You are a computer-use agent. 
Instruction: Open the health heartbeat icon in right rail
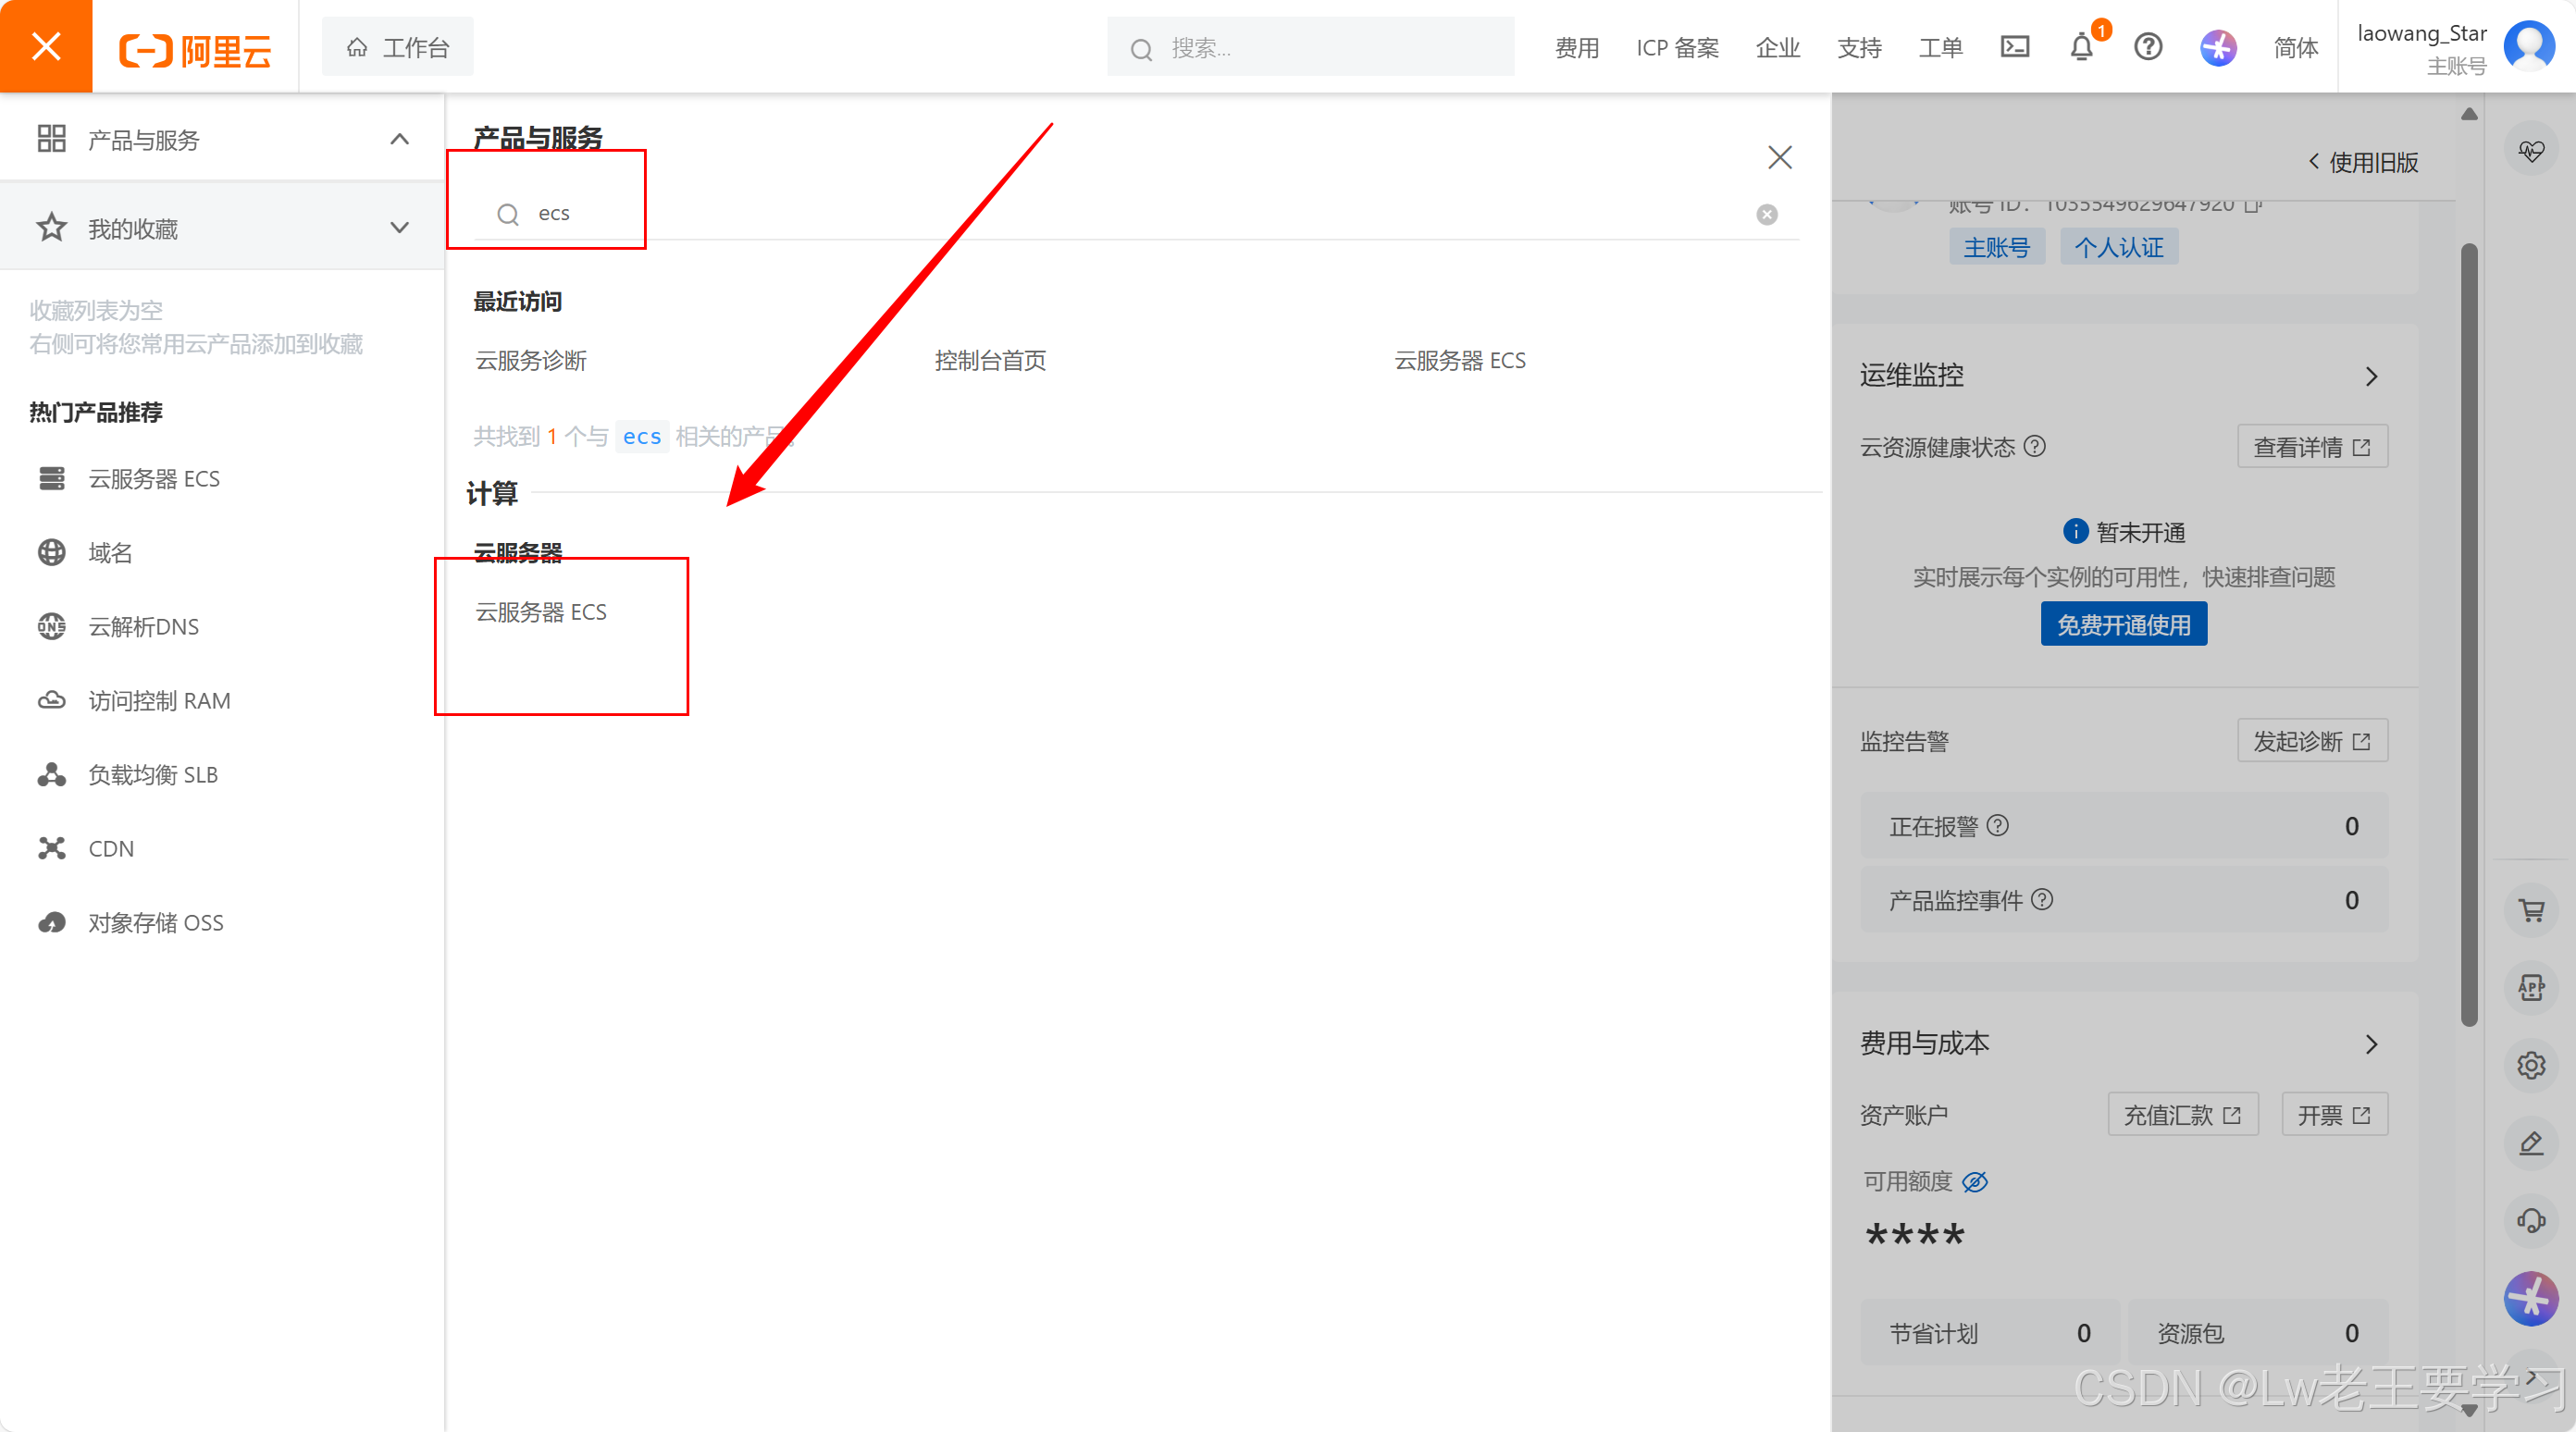[2530, 151]
